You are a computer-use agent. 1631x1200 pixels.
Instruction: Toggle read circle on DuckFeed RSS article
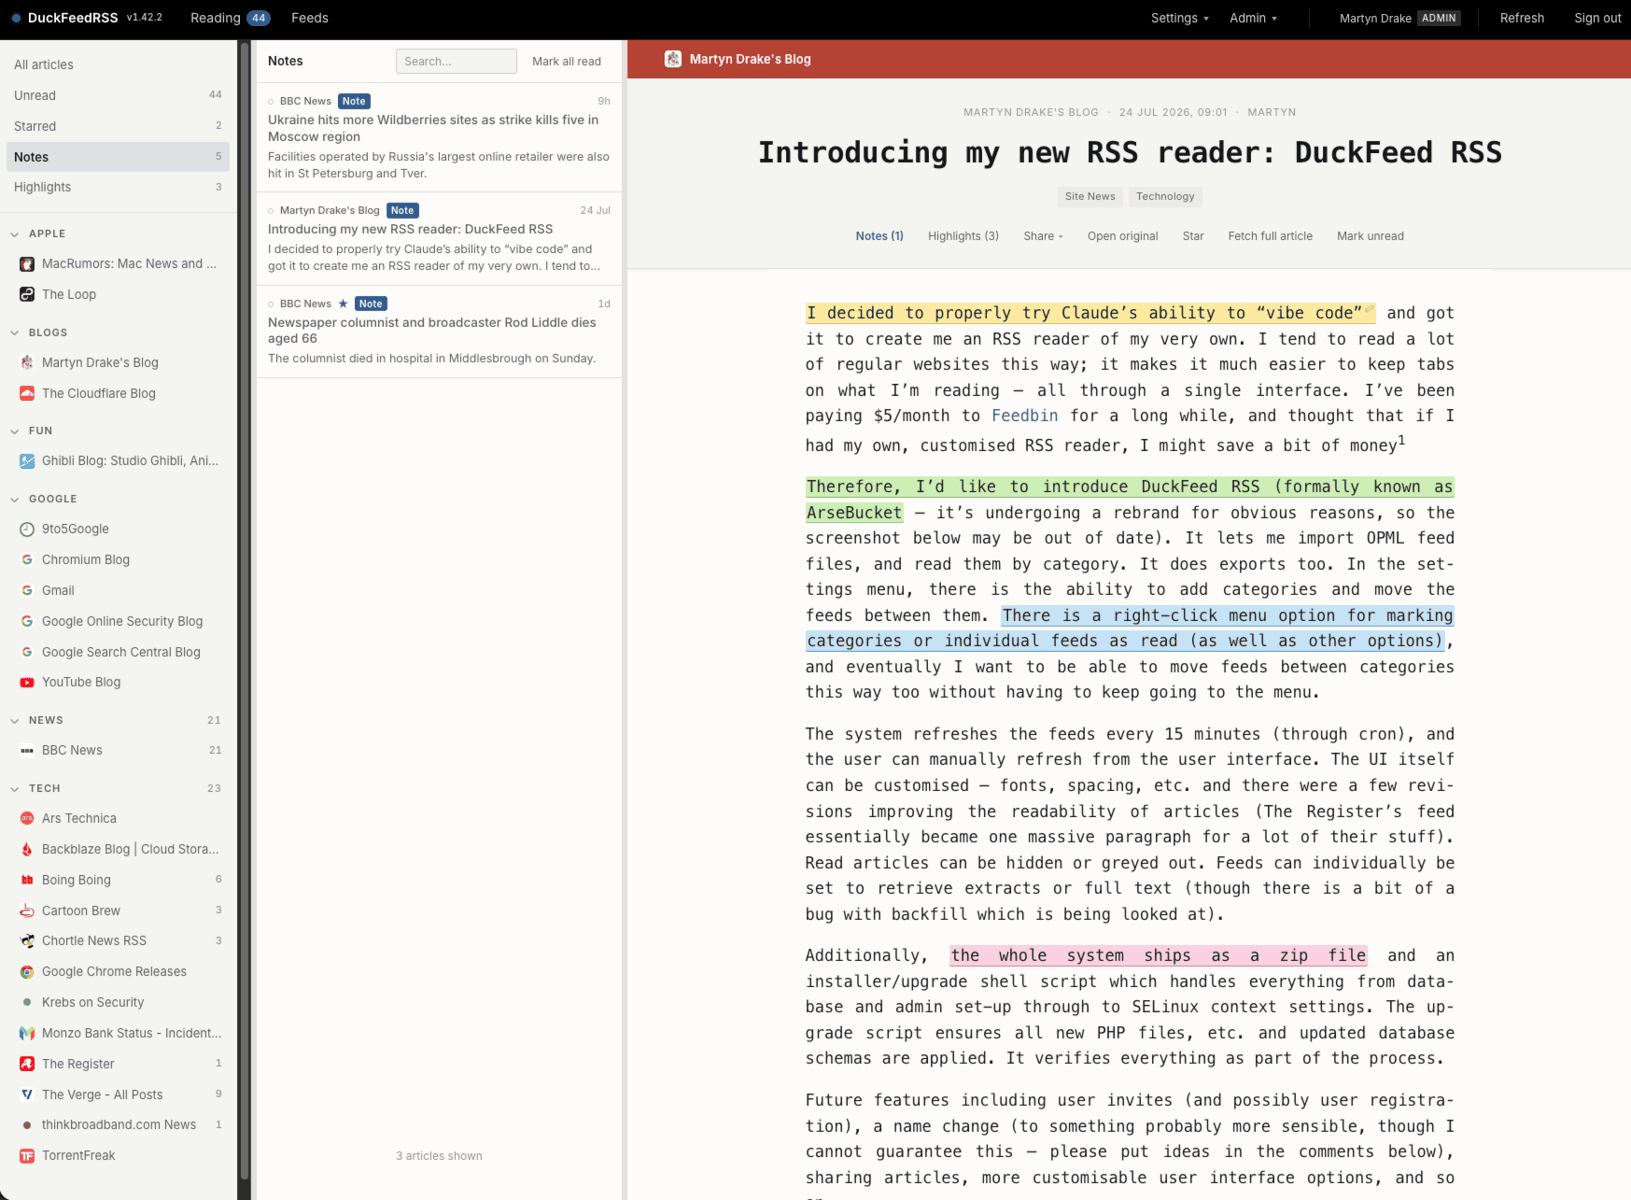tap(271, 211)
